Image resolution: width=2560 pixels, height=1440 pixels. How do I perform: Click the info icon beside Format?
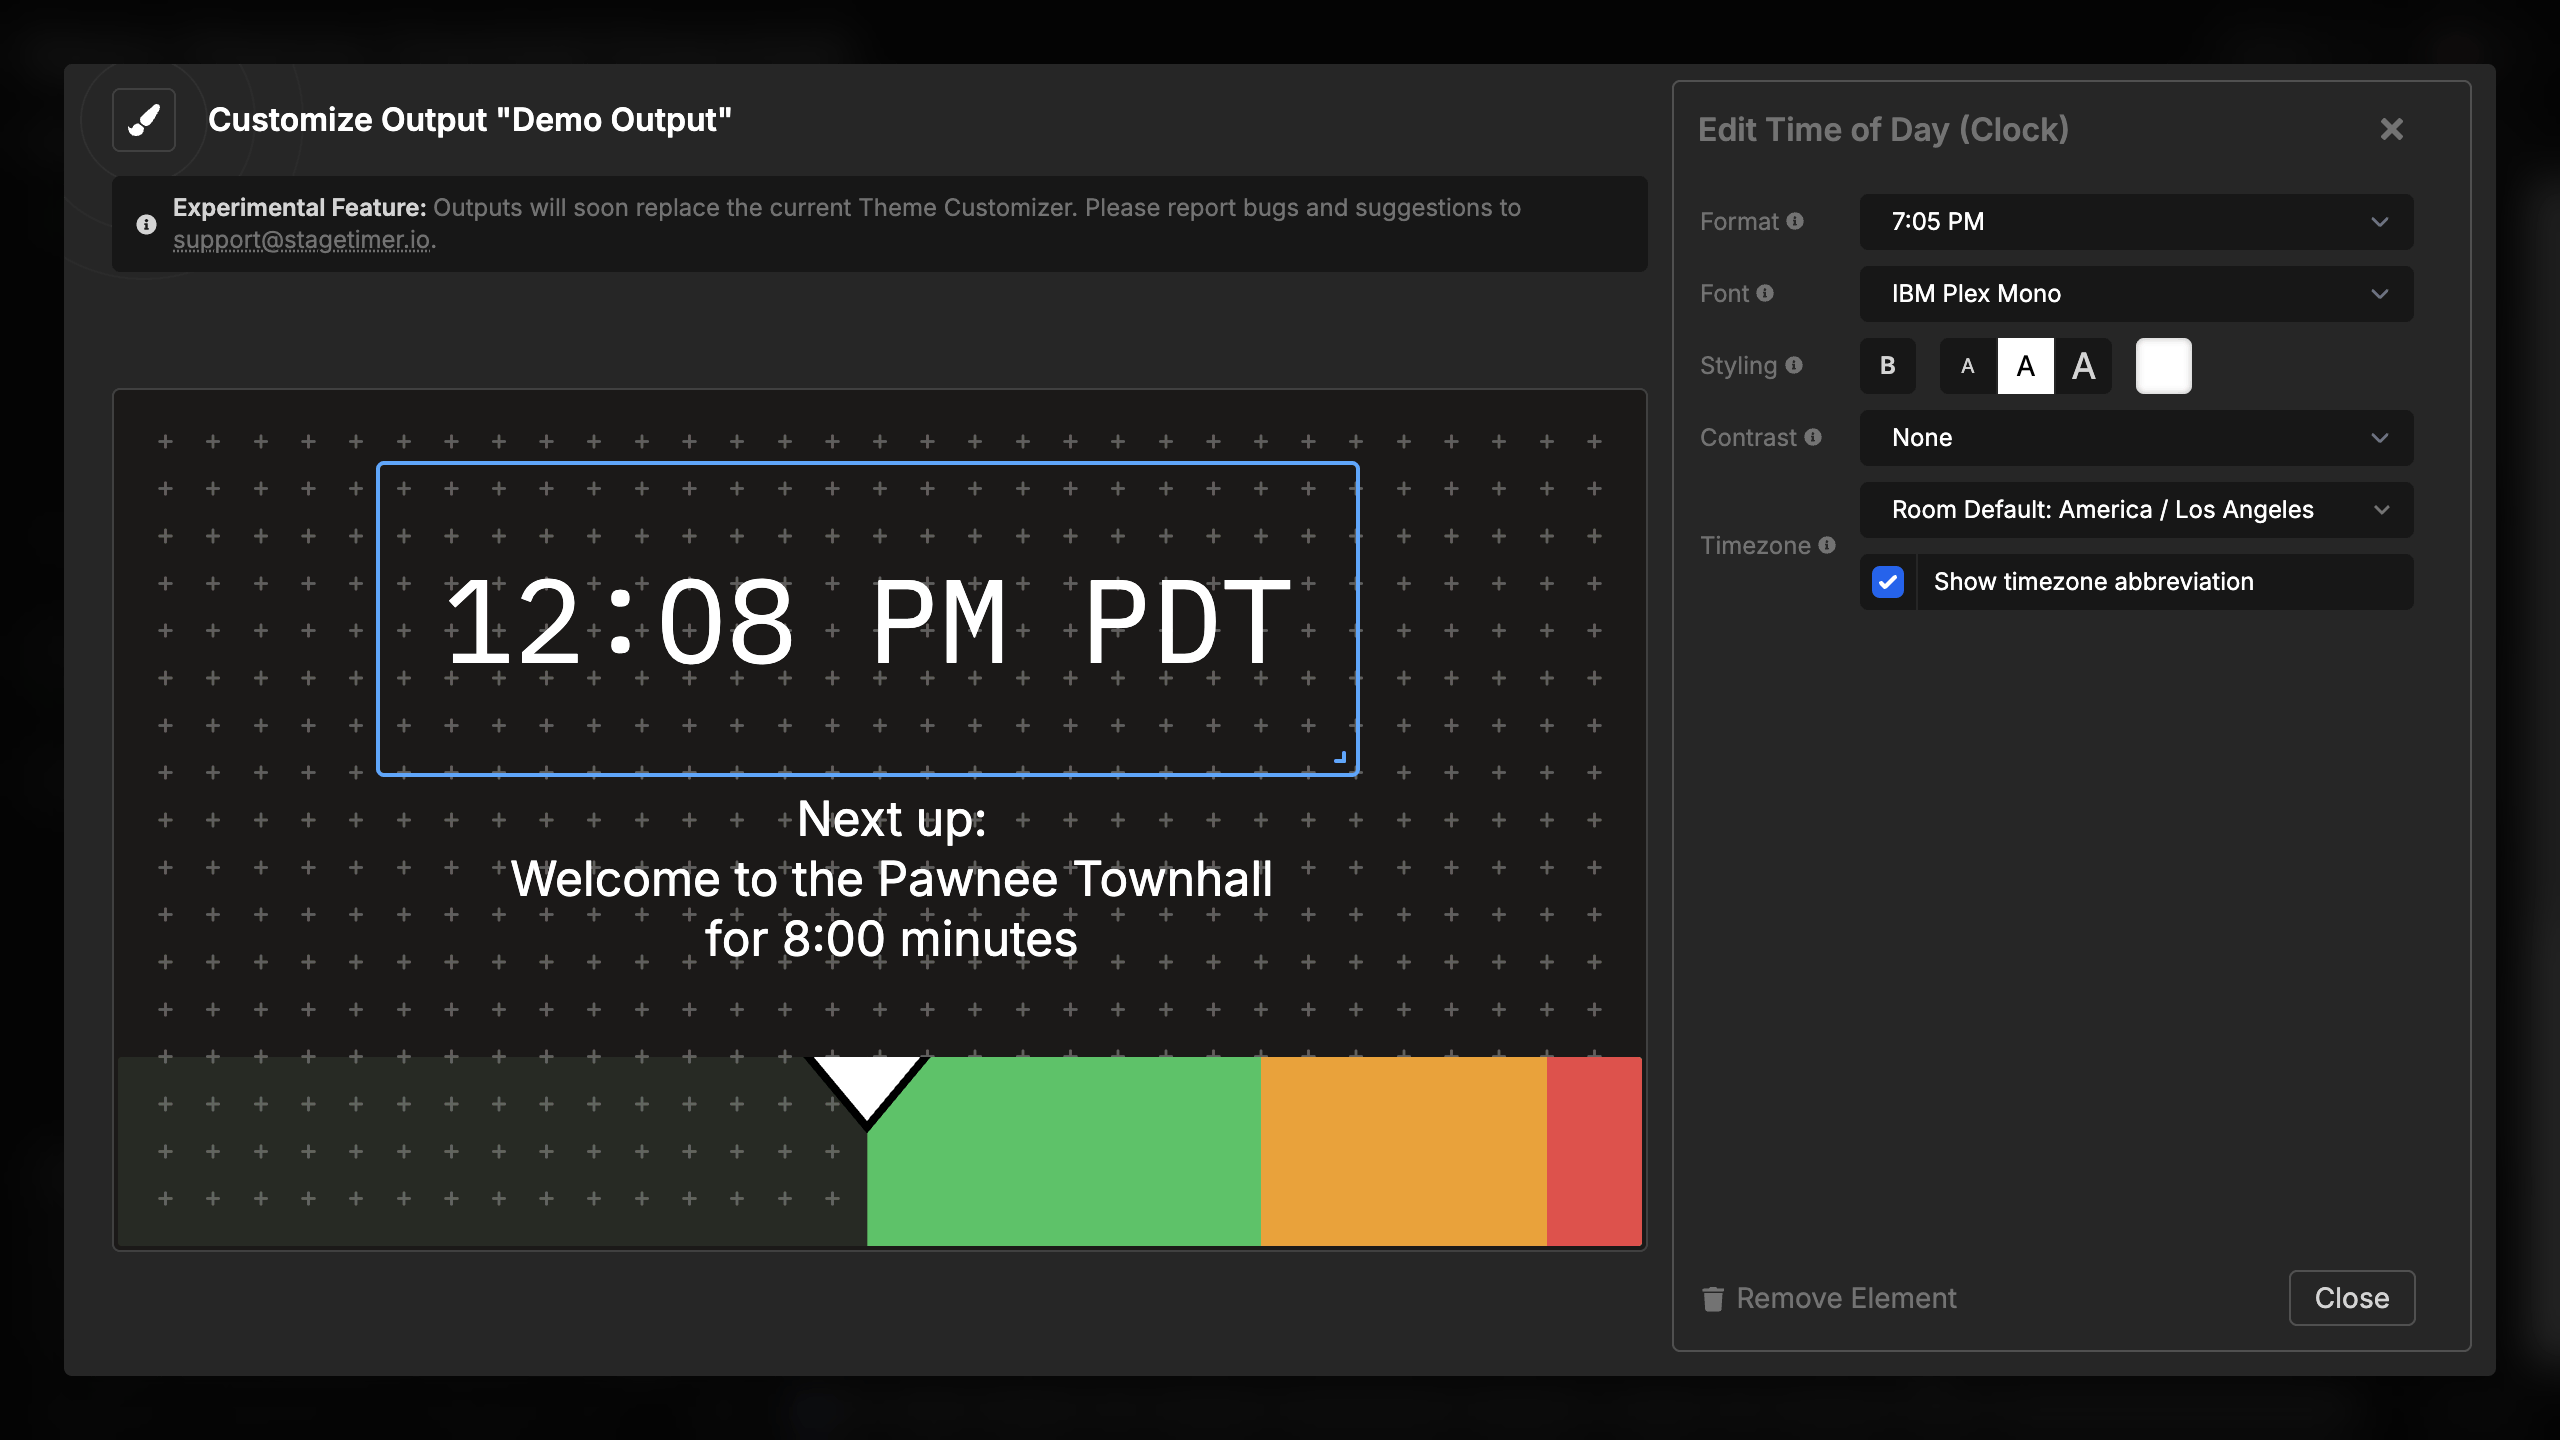[x=1795, y=221]
